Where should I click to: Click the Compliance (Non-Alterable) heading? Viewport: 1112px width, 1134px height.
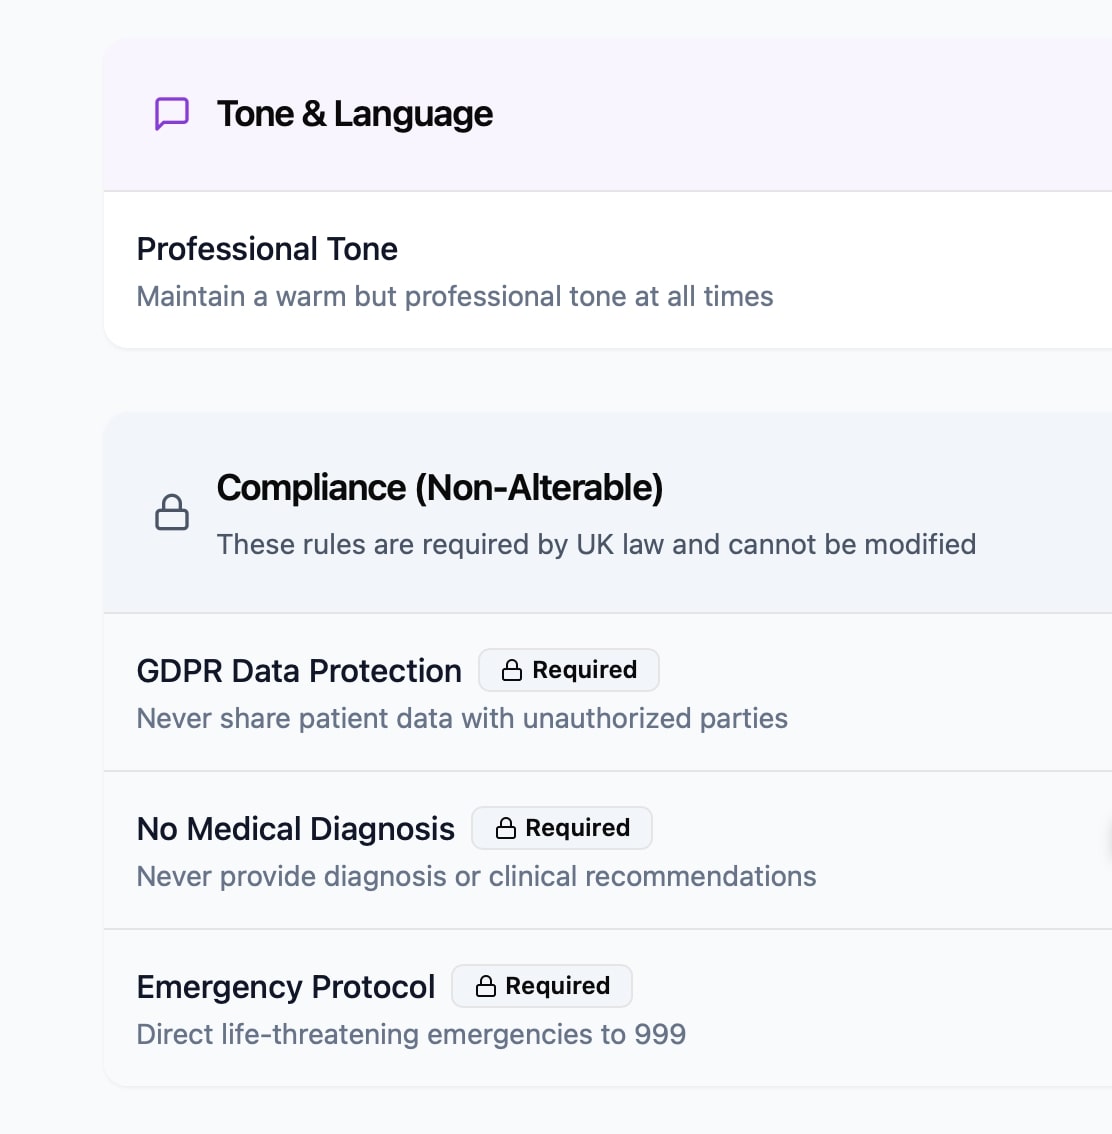[x=440, y=488]
